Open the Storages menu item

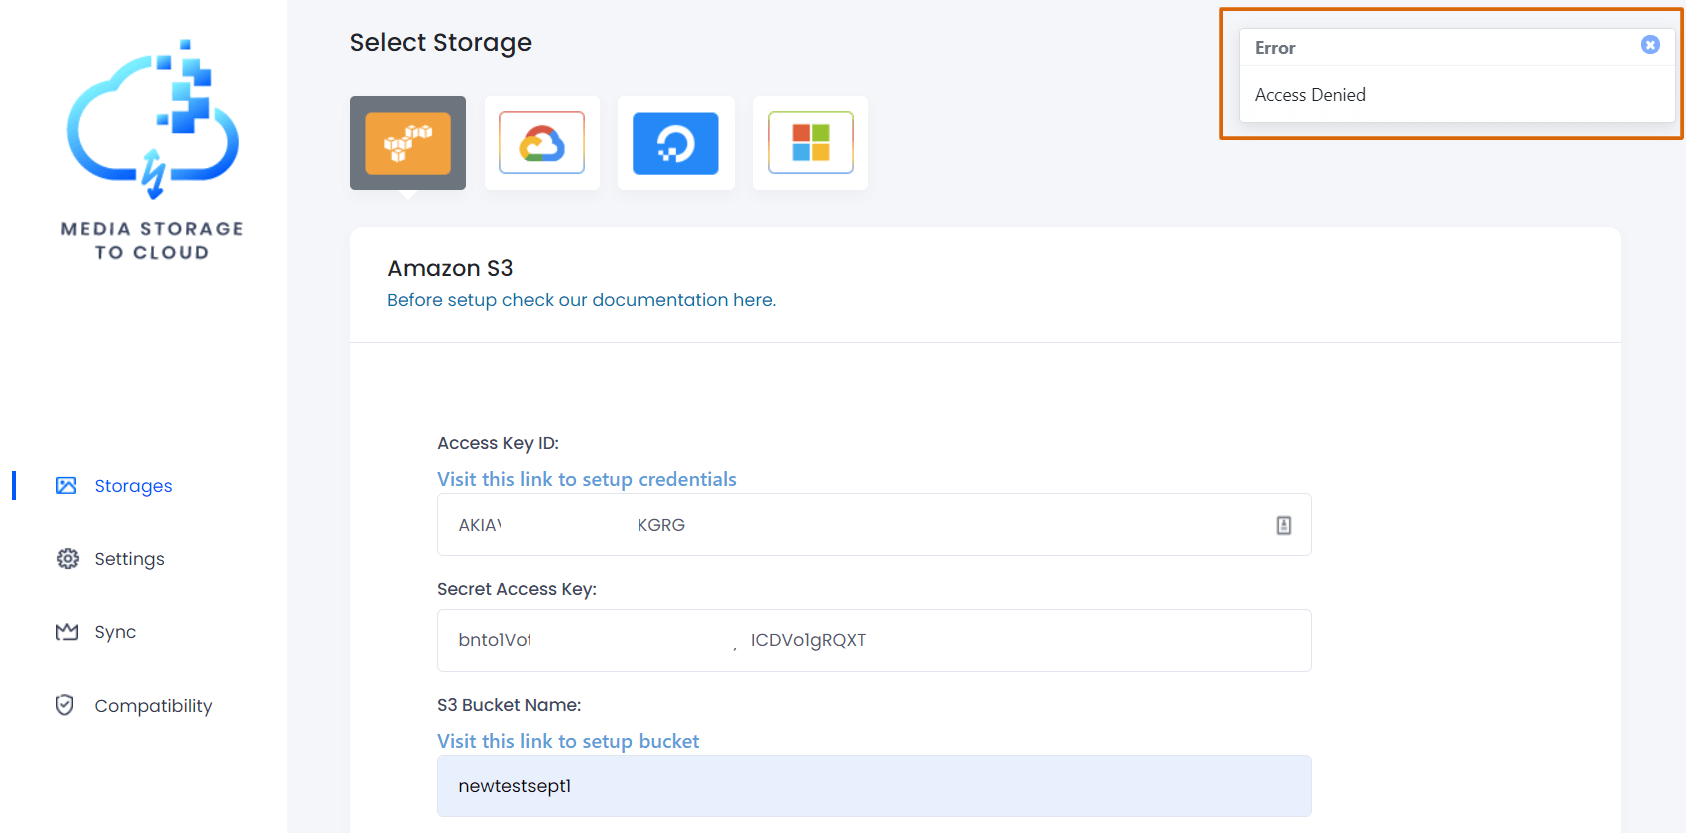[x=133, y=486]
